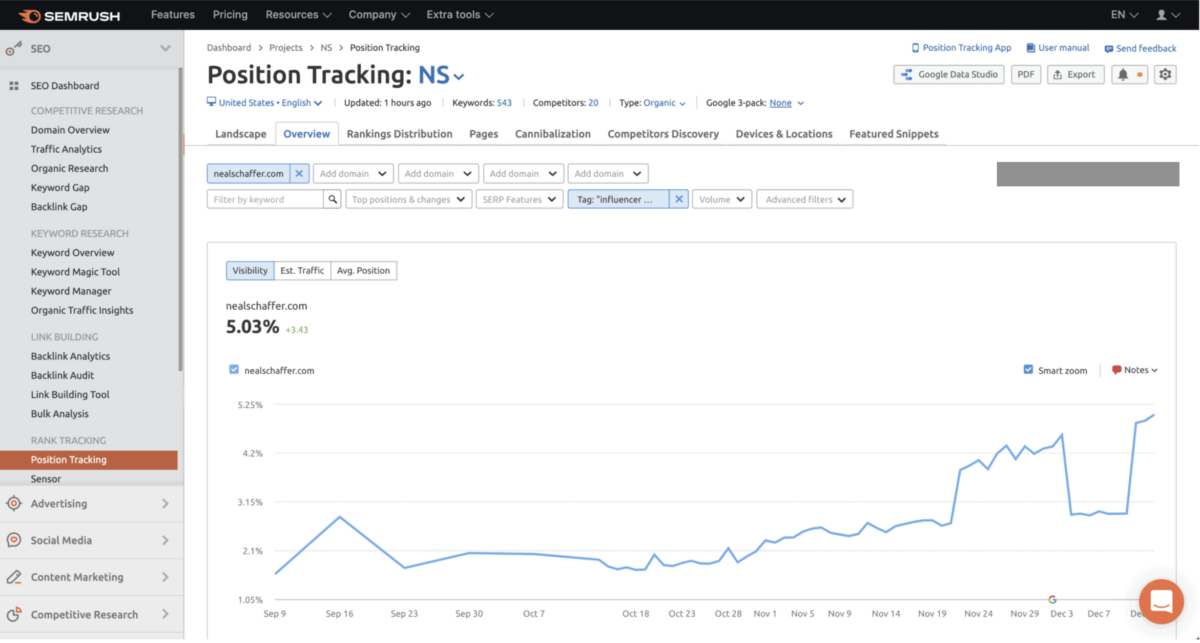Image resolution: width=1200 pixels, height=643 pixels.
Task: Click the Social Media sidebar icon
Action: 14,540
